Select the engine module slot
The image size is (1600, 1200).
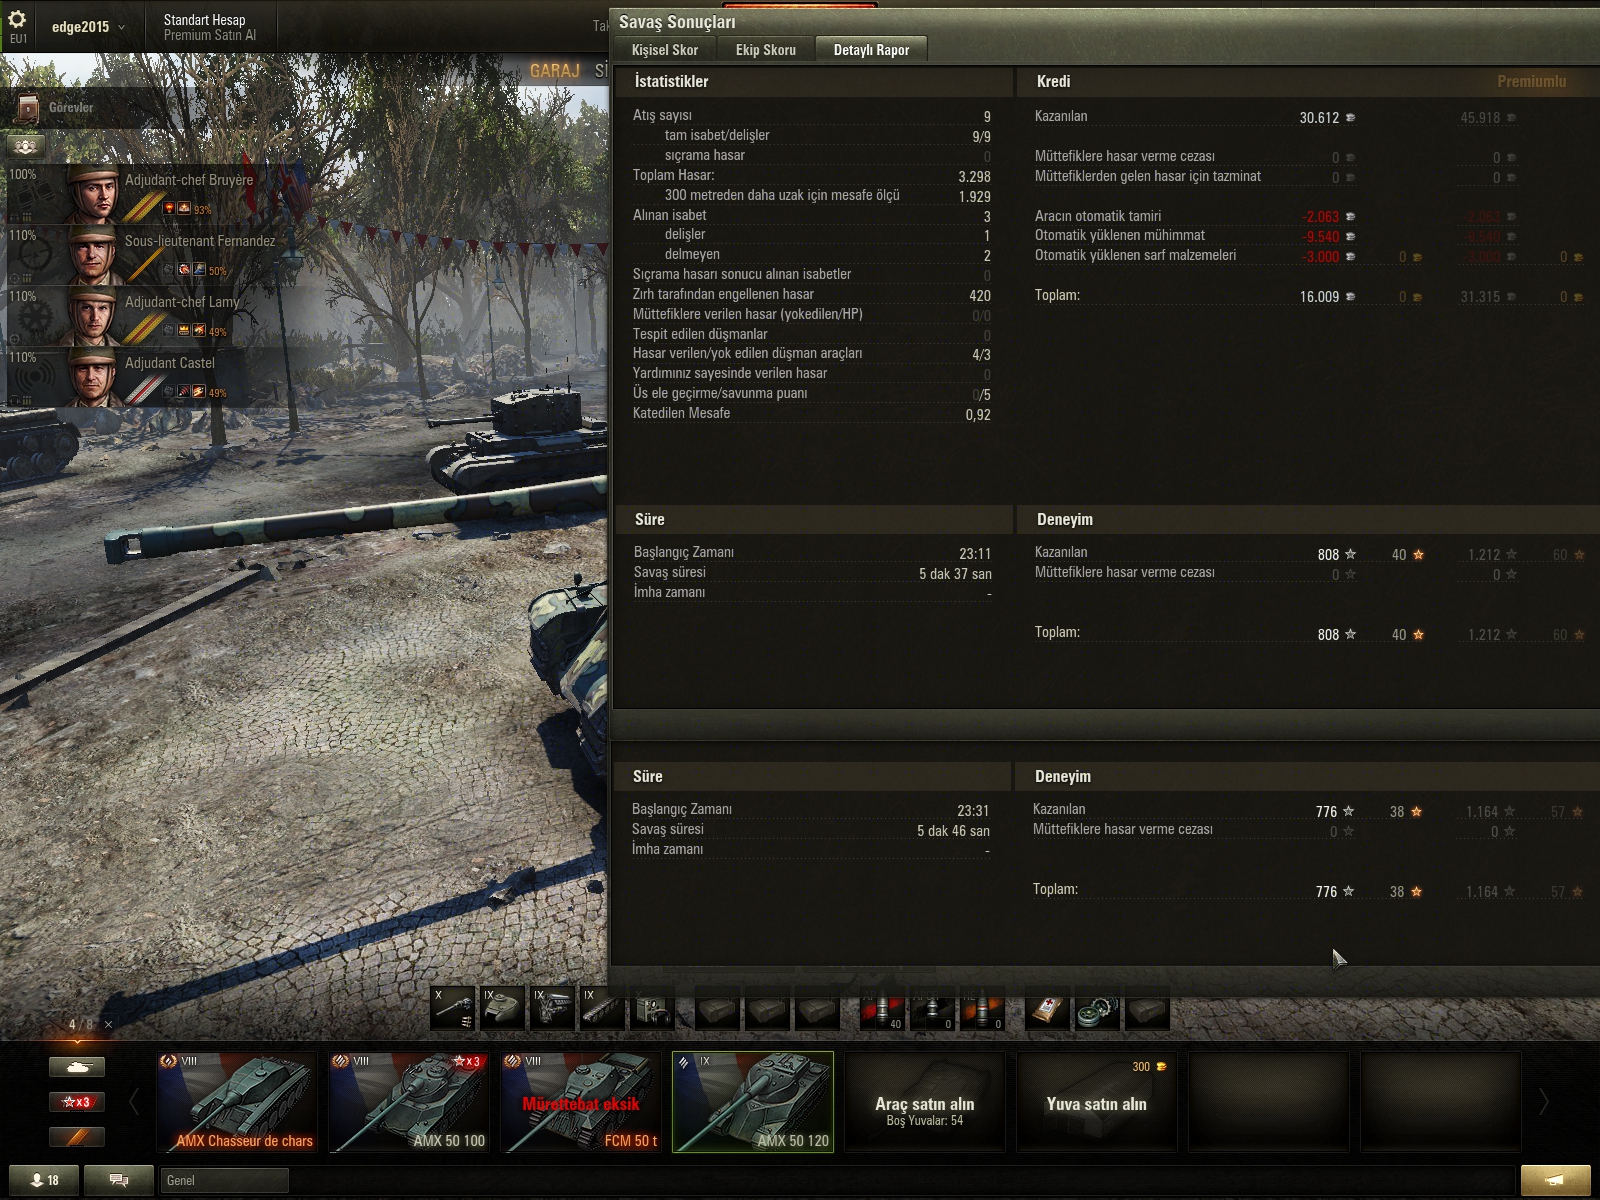click(x=553, y=1008)
